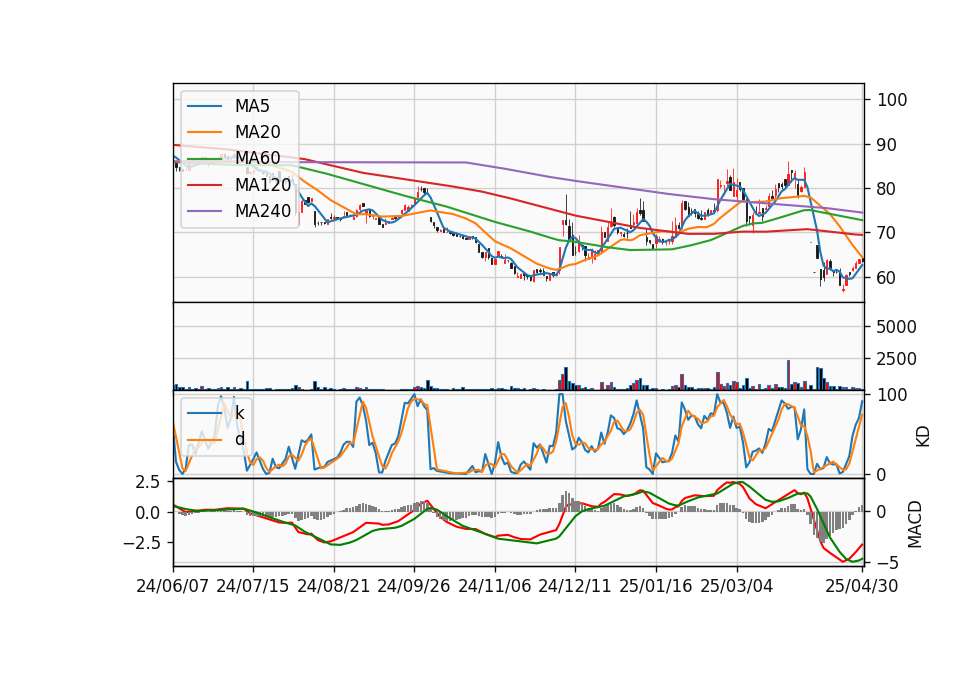Click the 100 price axis label
Image resolution: width=960 pixels, height=690 pixels.
coord(892,100)
